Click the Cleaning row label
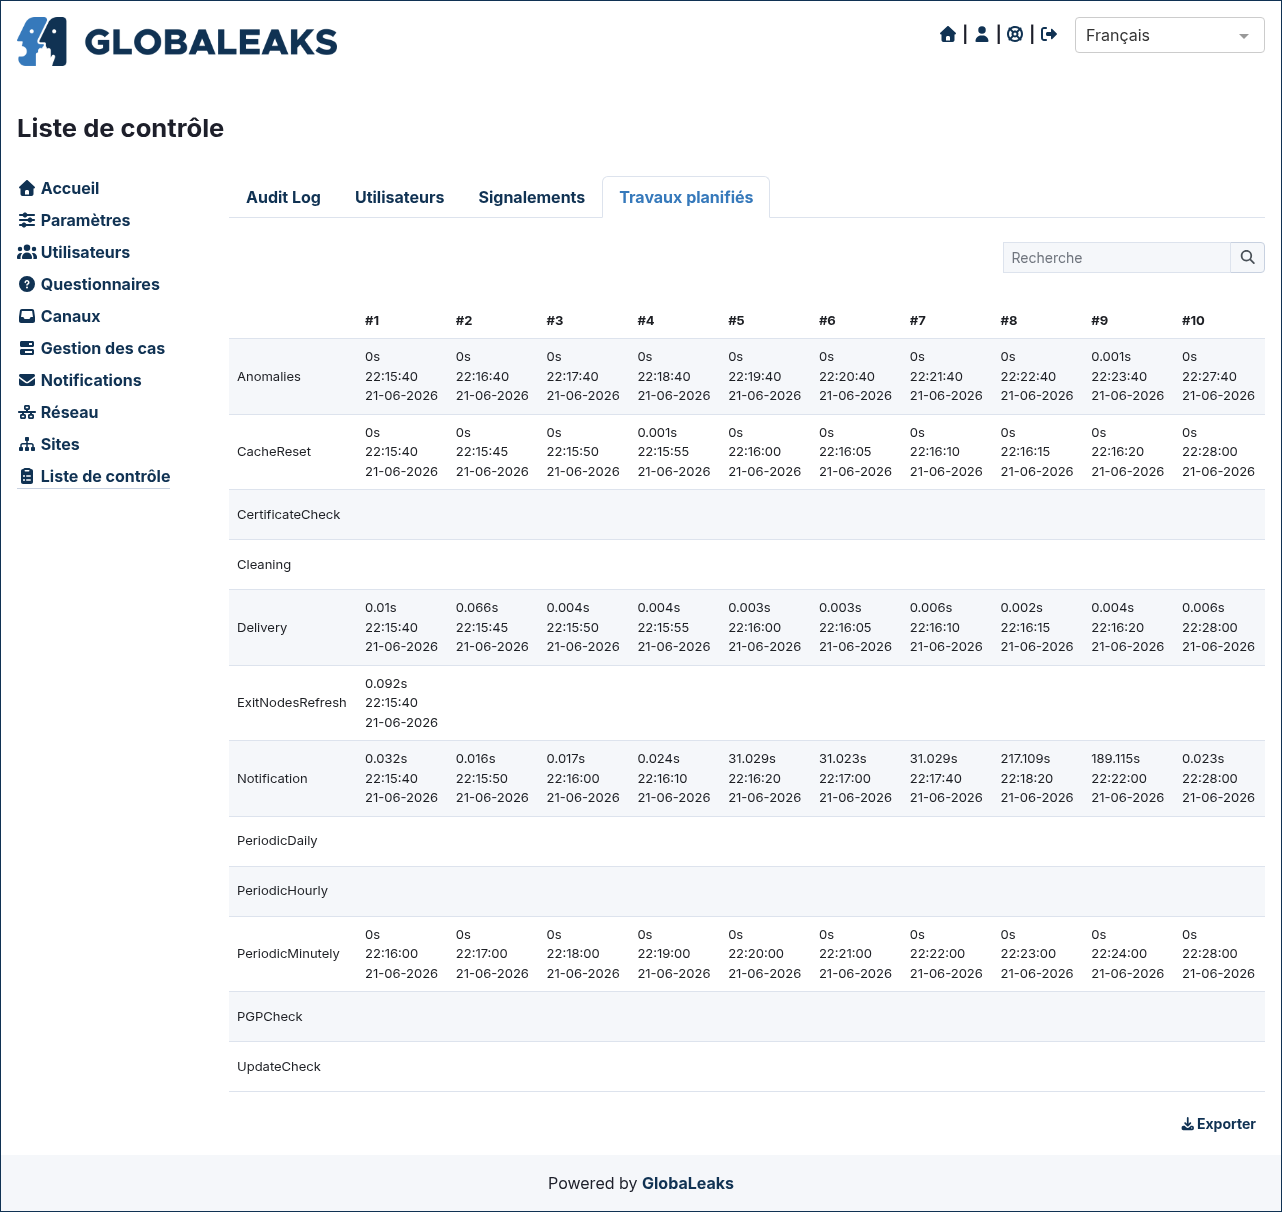Viewport: 1282px width, 1212px height. point(264,565)
